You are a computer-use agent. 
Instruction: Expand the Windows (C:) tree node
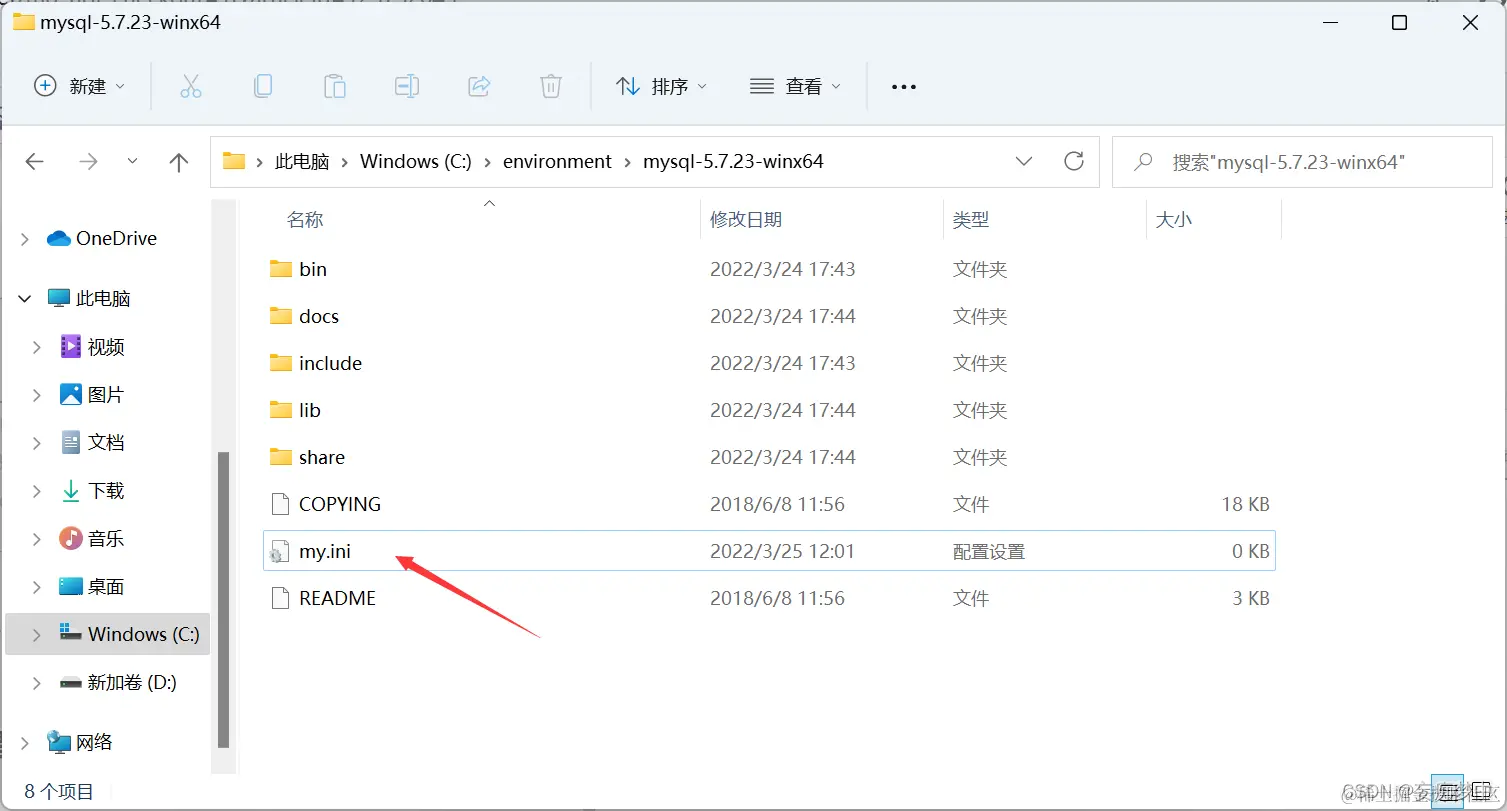[37, 634]
